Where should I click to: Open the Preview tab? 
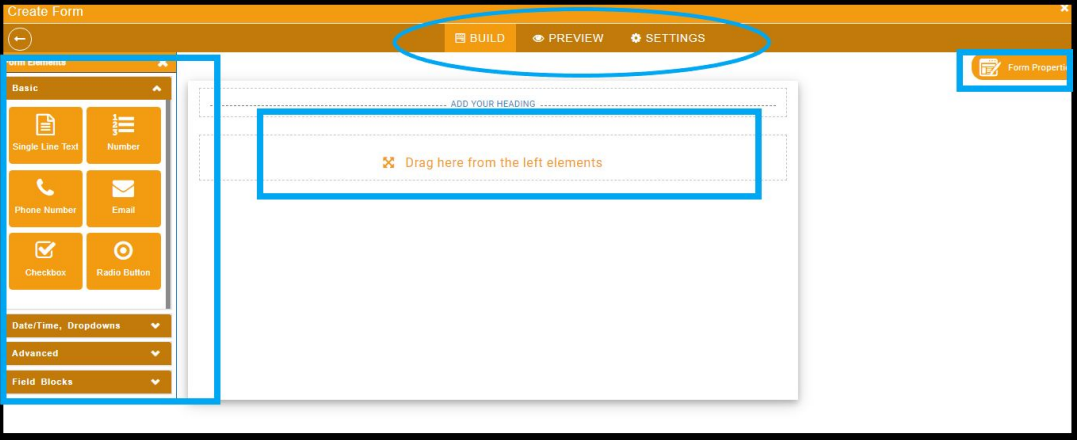click(568, 38)
